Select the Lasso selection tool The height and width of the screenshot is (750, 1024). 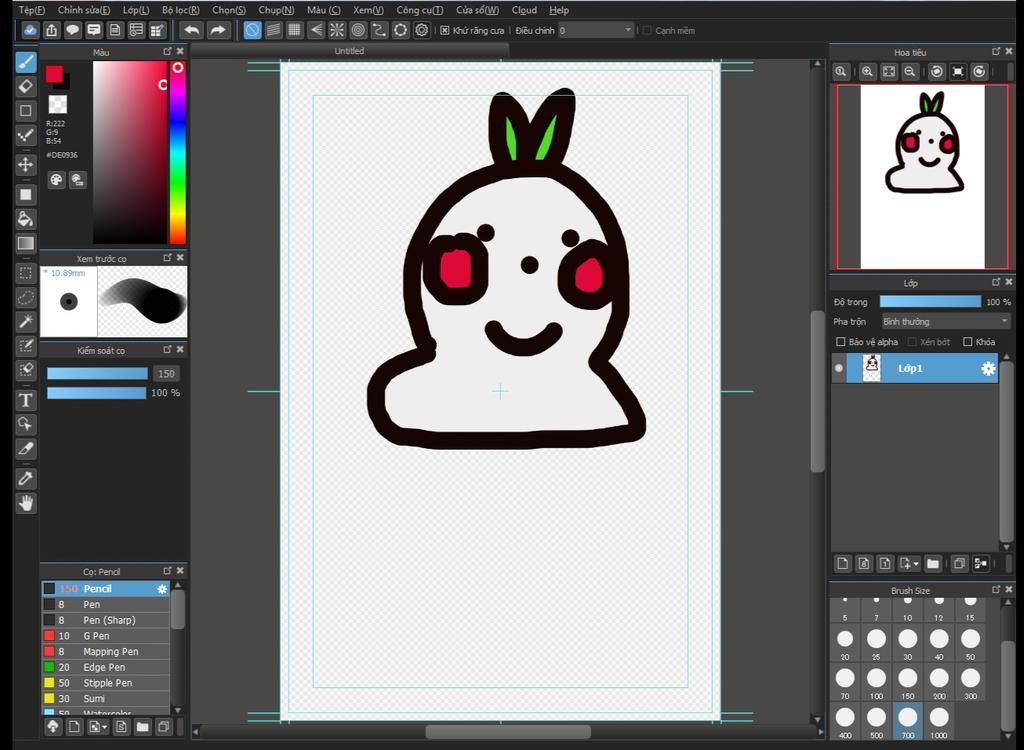25,297
